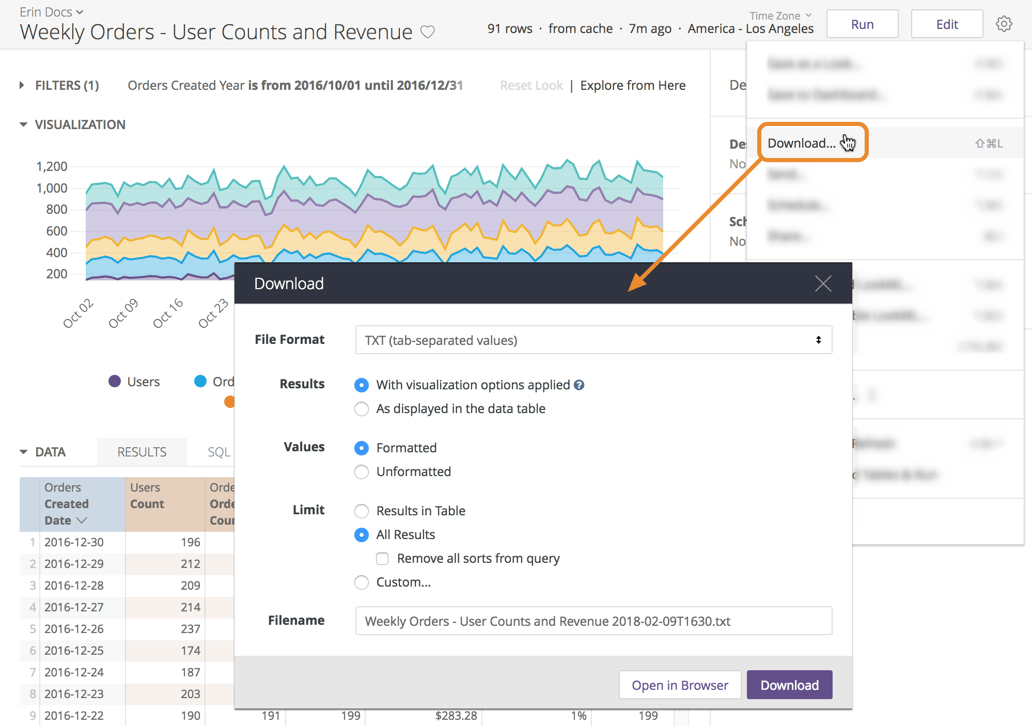
Task: Select 'Results in Table' limit option
Action: (x=362, y=511)
